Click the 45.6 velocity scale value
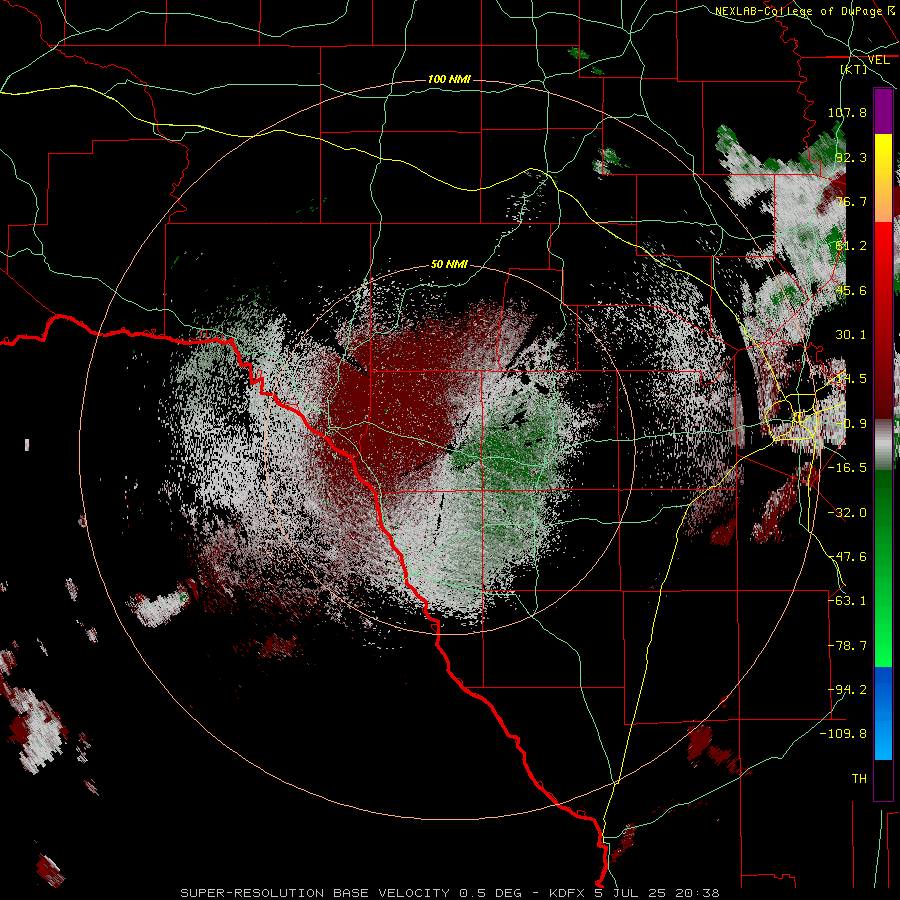Viewport: 900px width, 900px height. [851, 290]
